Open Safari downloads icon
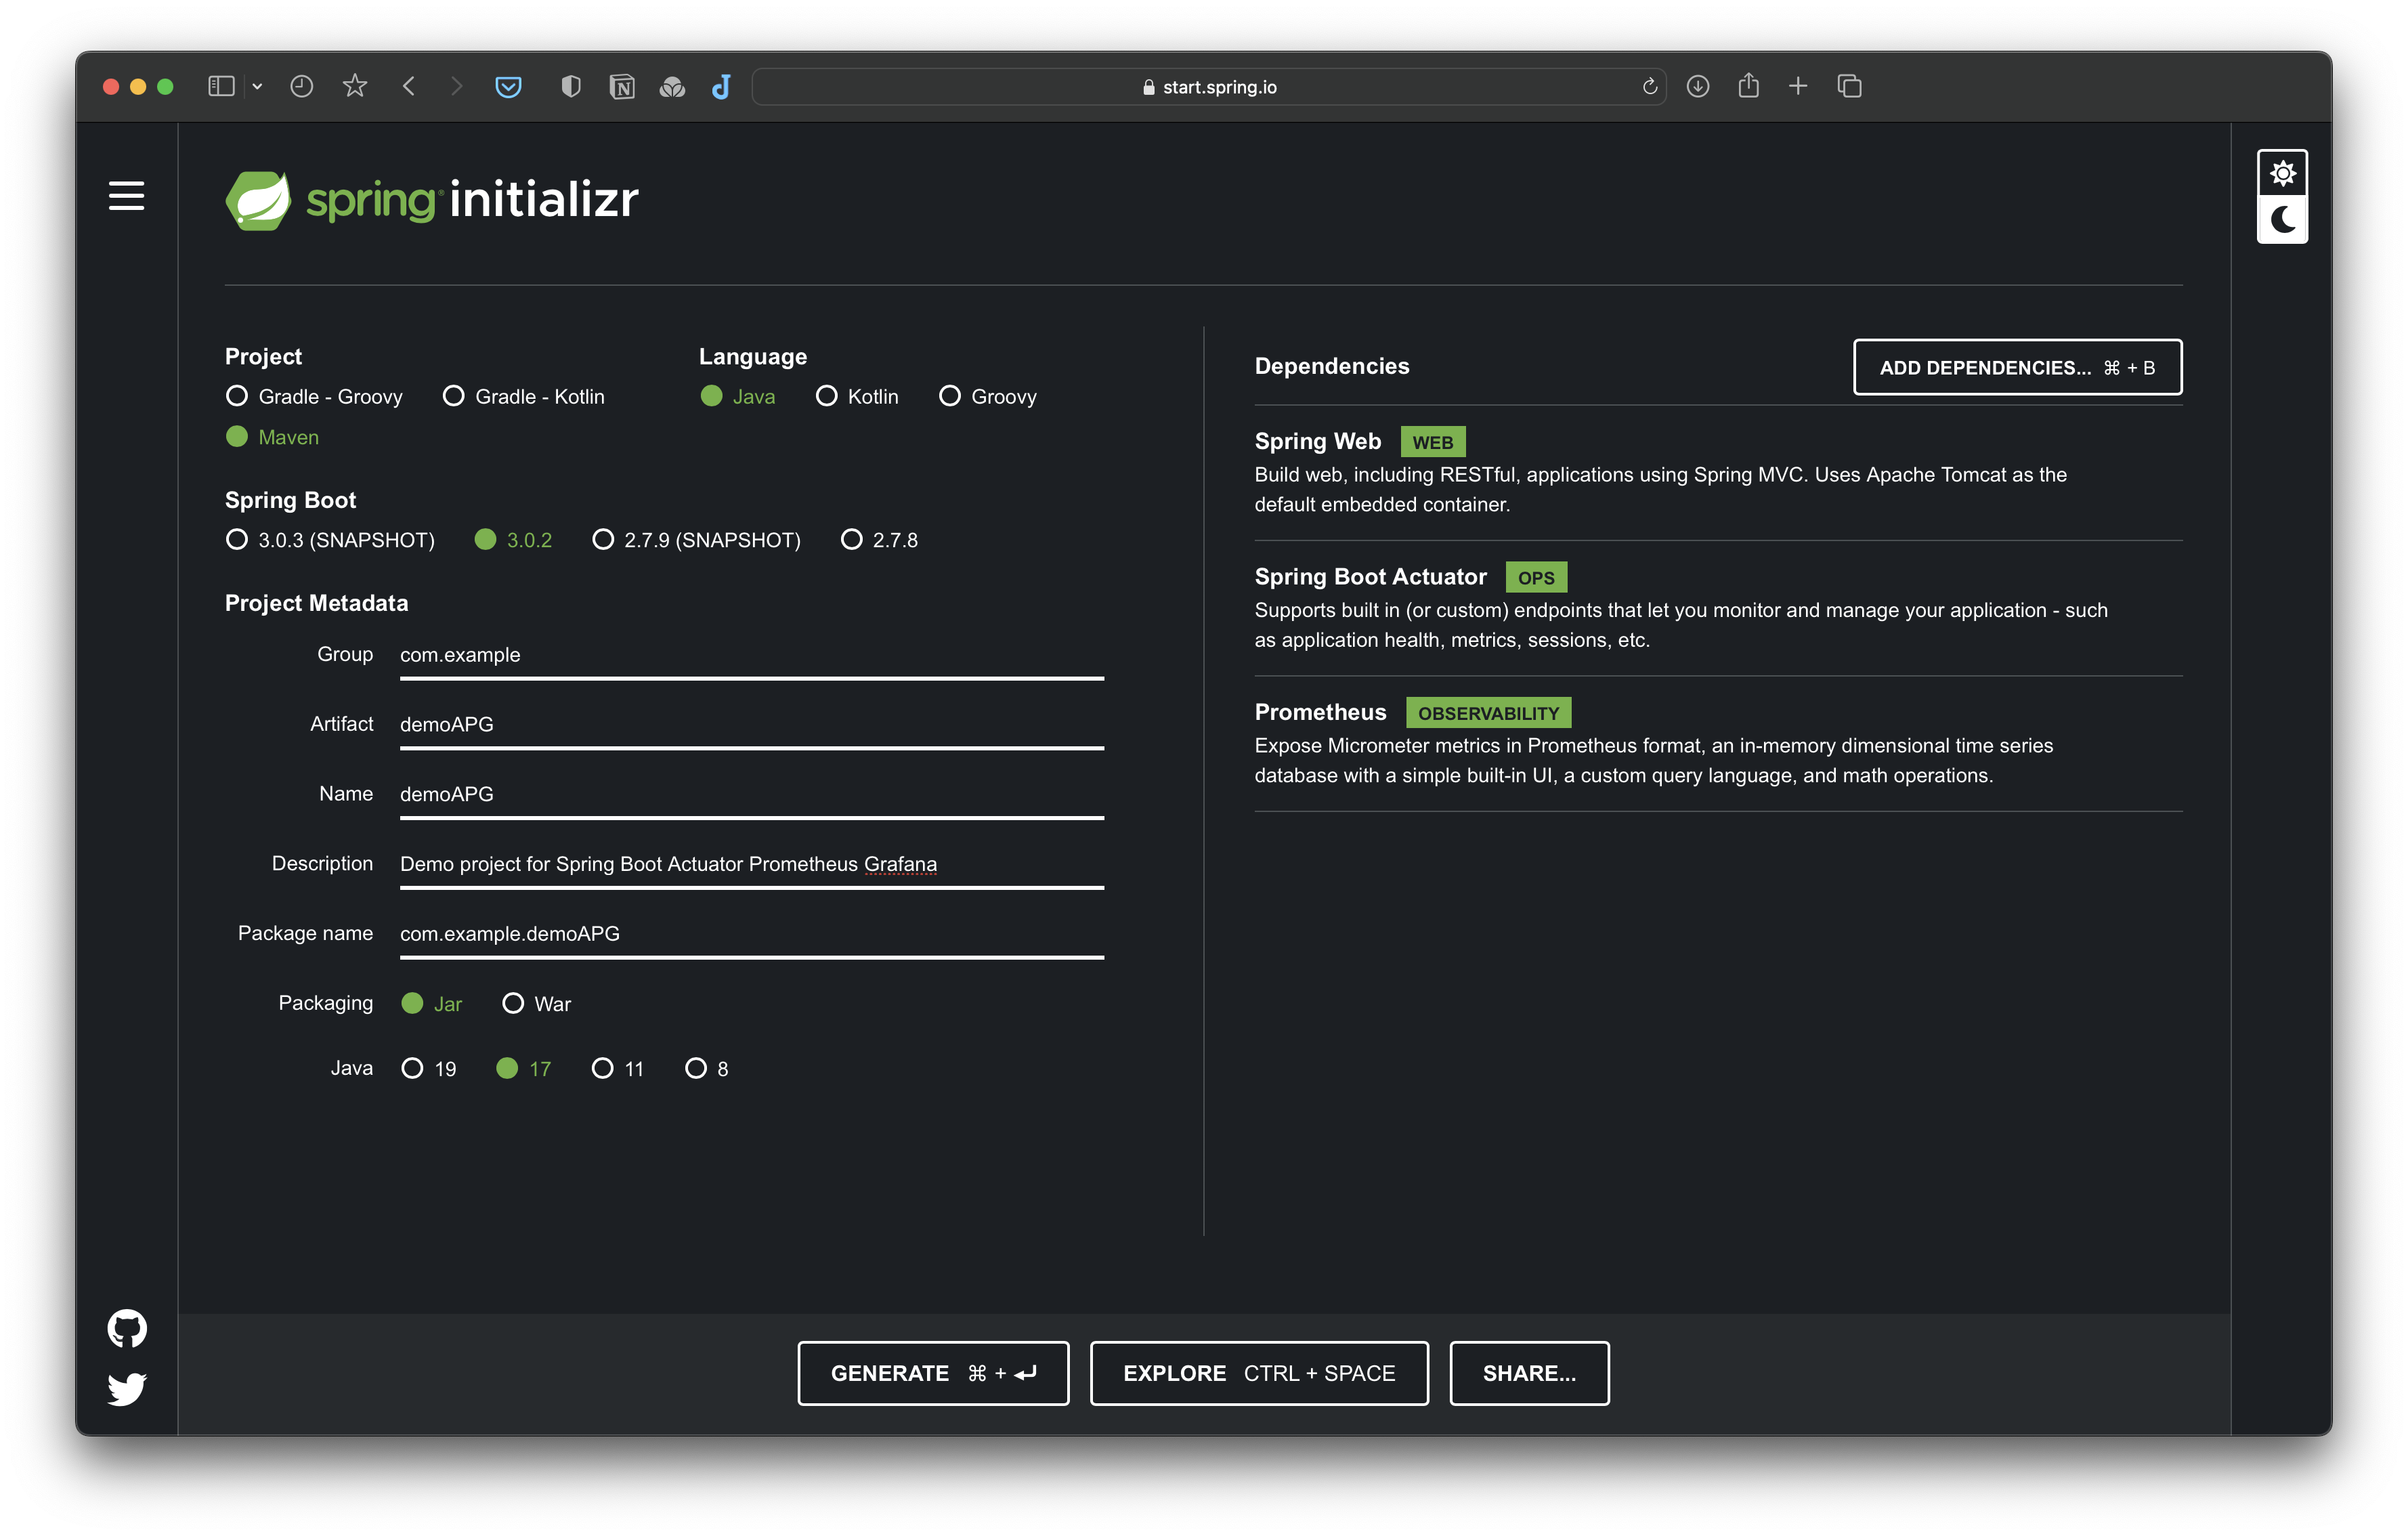The image size is (2408, 1536). 1698,87
